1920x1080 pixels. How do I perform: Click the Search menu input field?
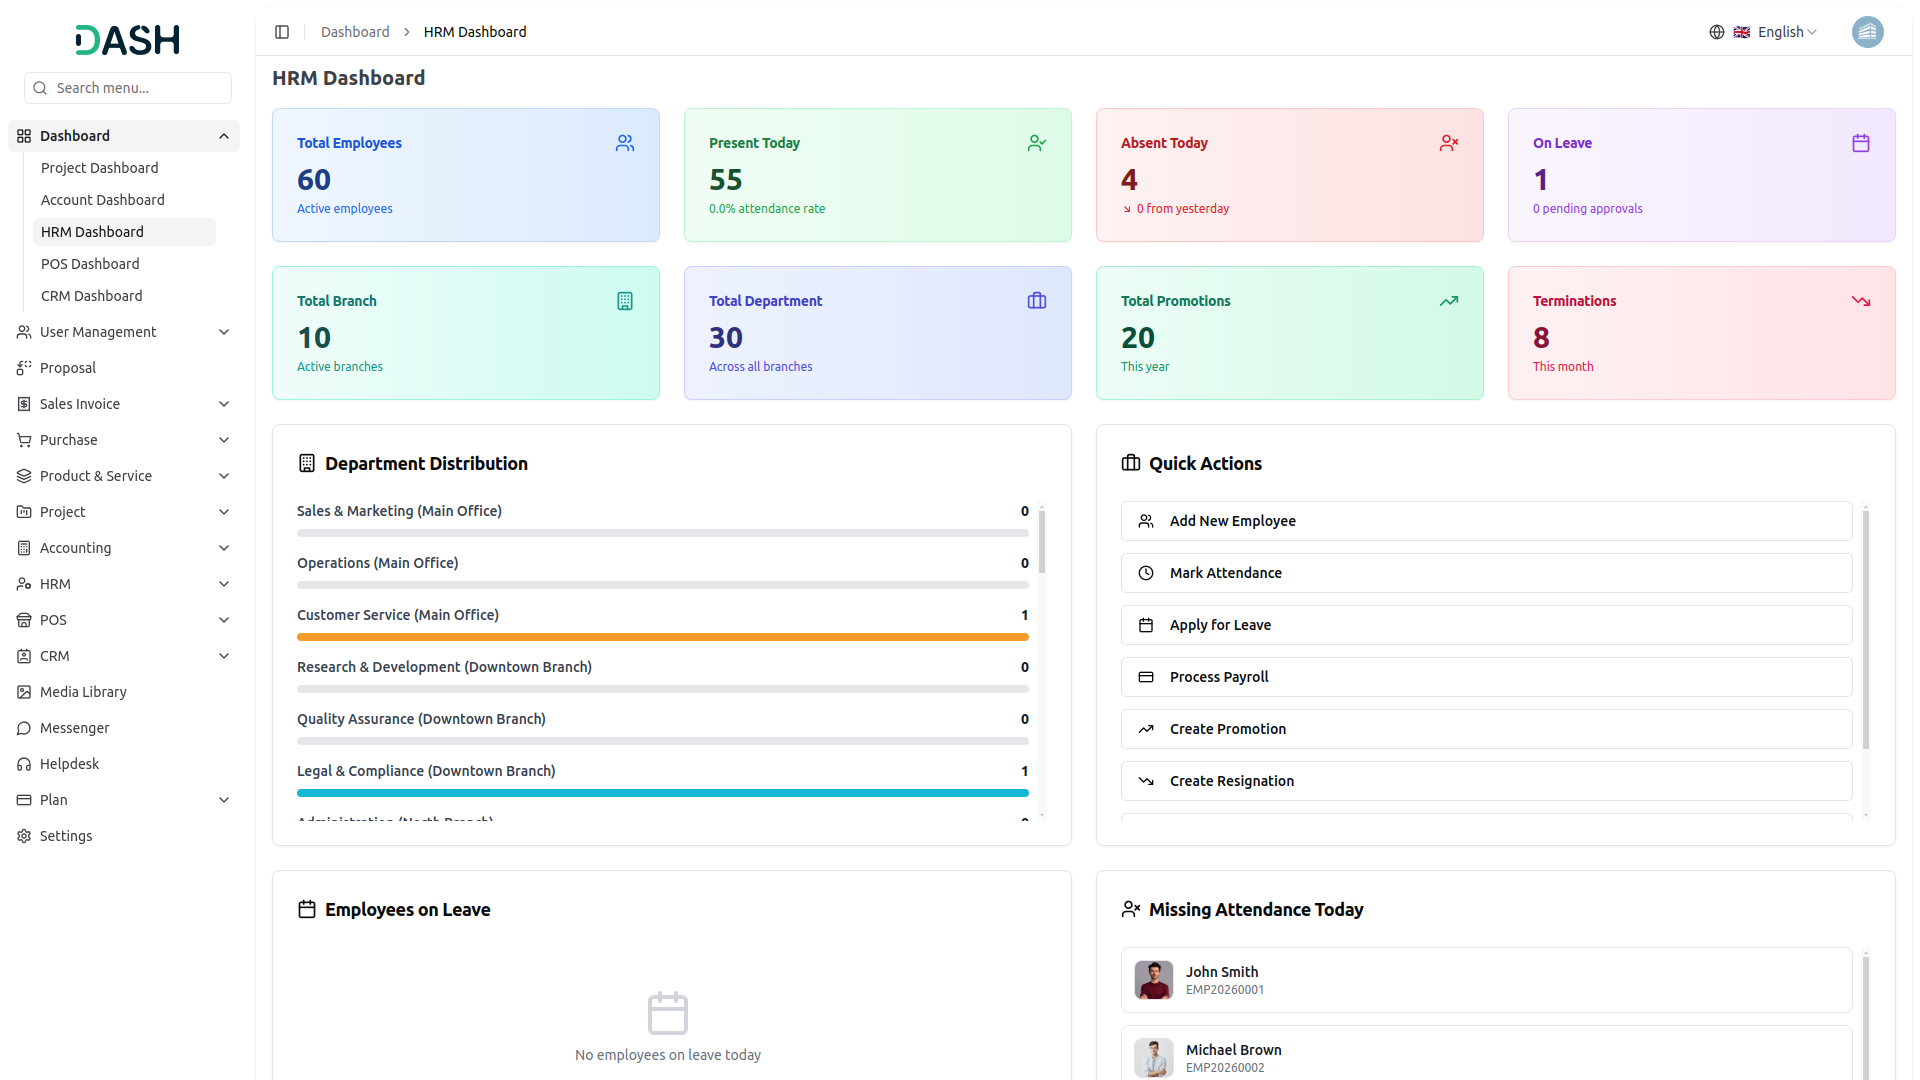(138, 88)
